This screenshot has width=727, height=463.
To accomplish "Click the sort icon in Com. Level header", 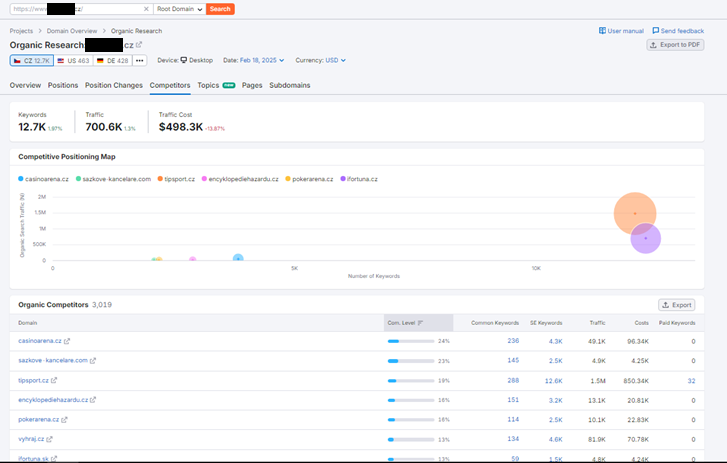I will (x=420, y=323).
